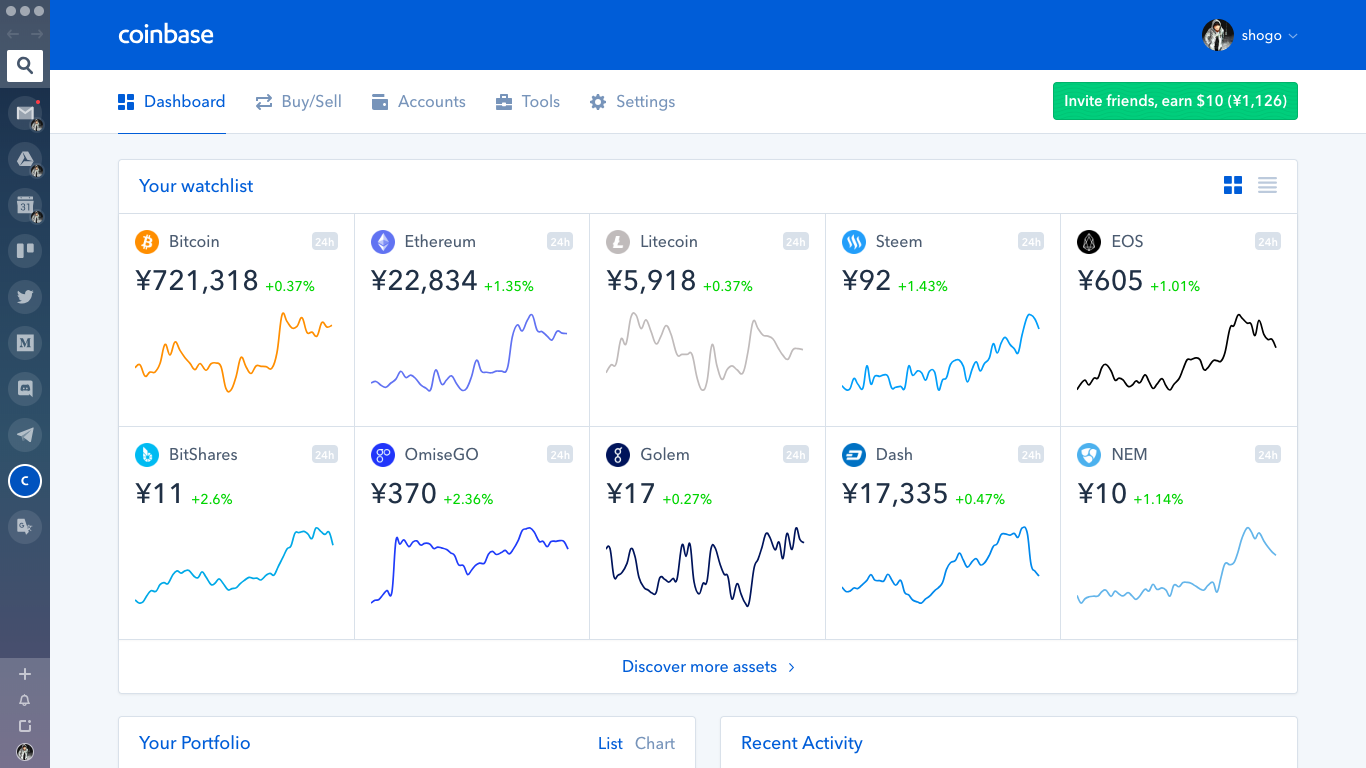Click the Golem price chart

click(705, 566)
